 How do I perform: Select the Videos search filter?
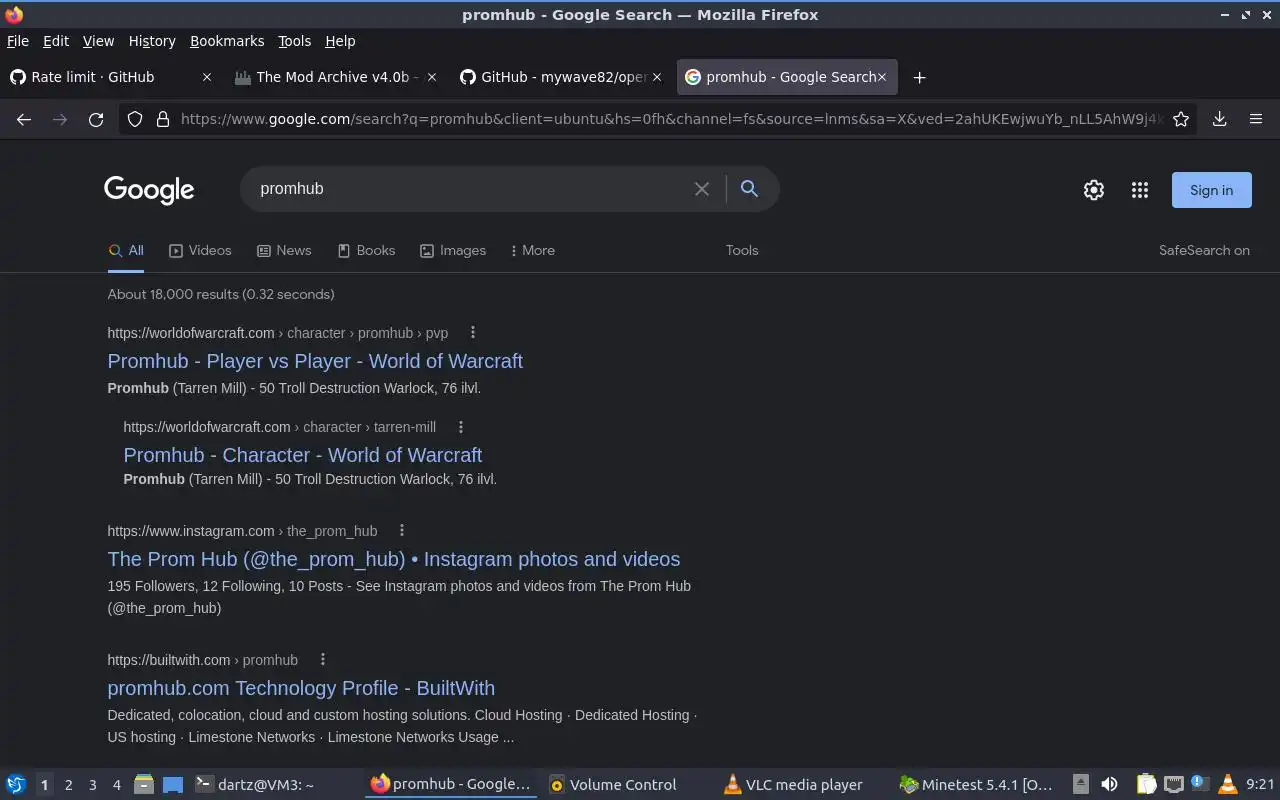point(200,251)
